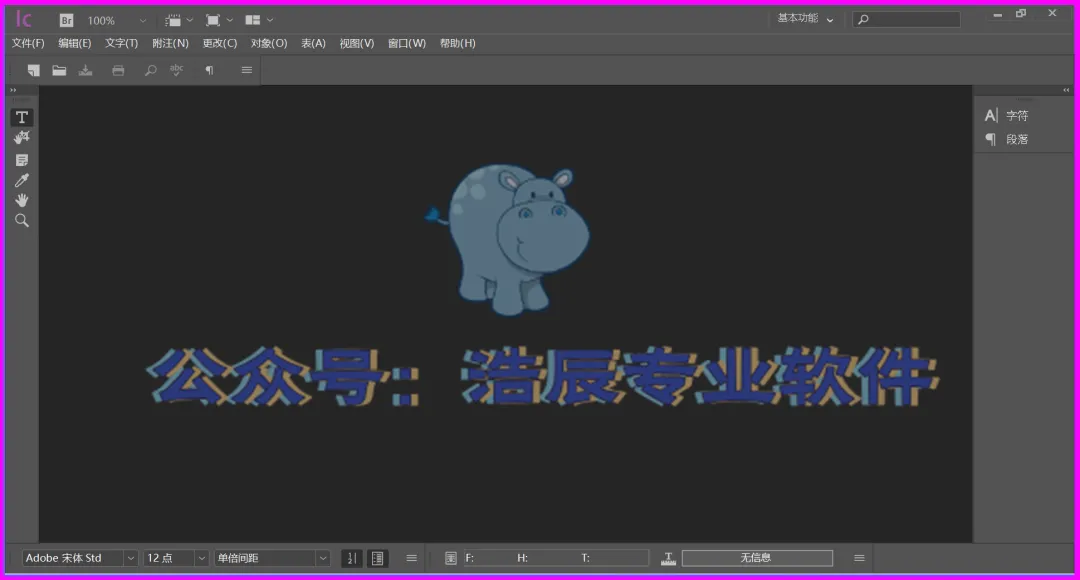This screenshot has height=580, width=1080.
Task: Open the Bridge (Br) button
Action: point(66,21)
